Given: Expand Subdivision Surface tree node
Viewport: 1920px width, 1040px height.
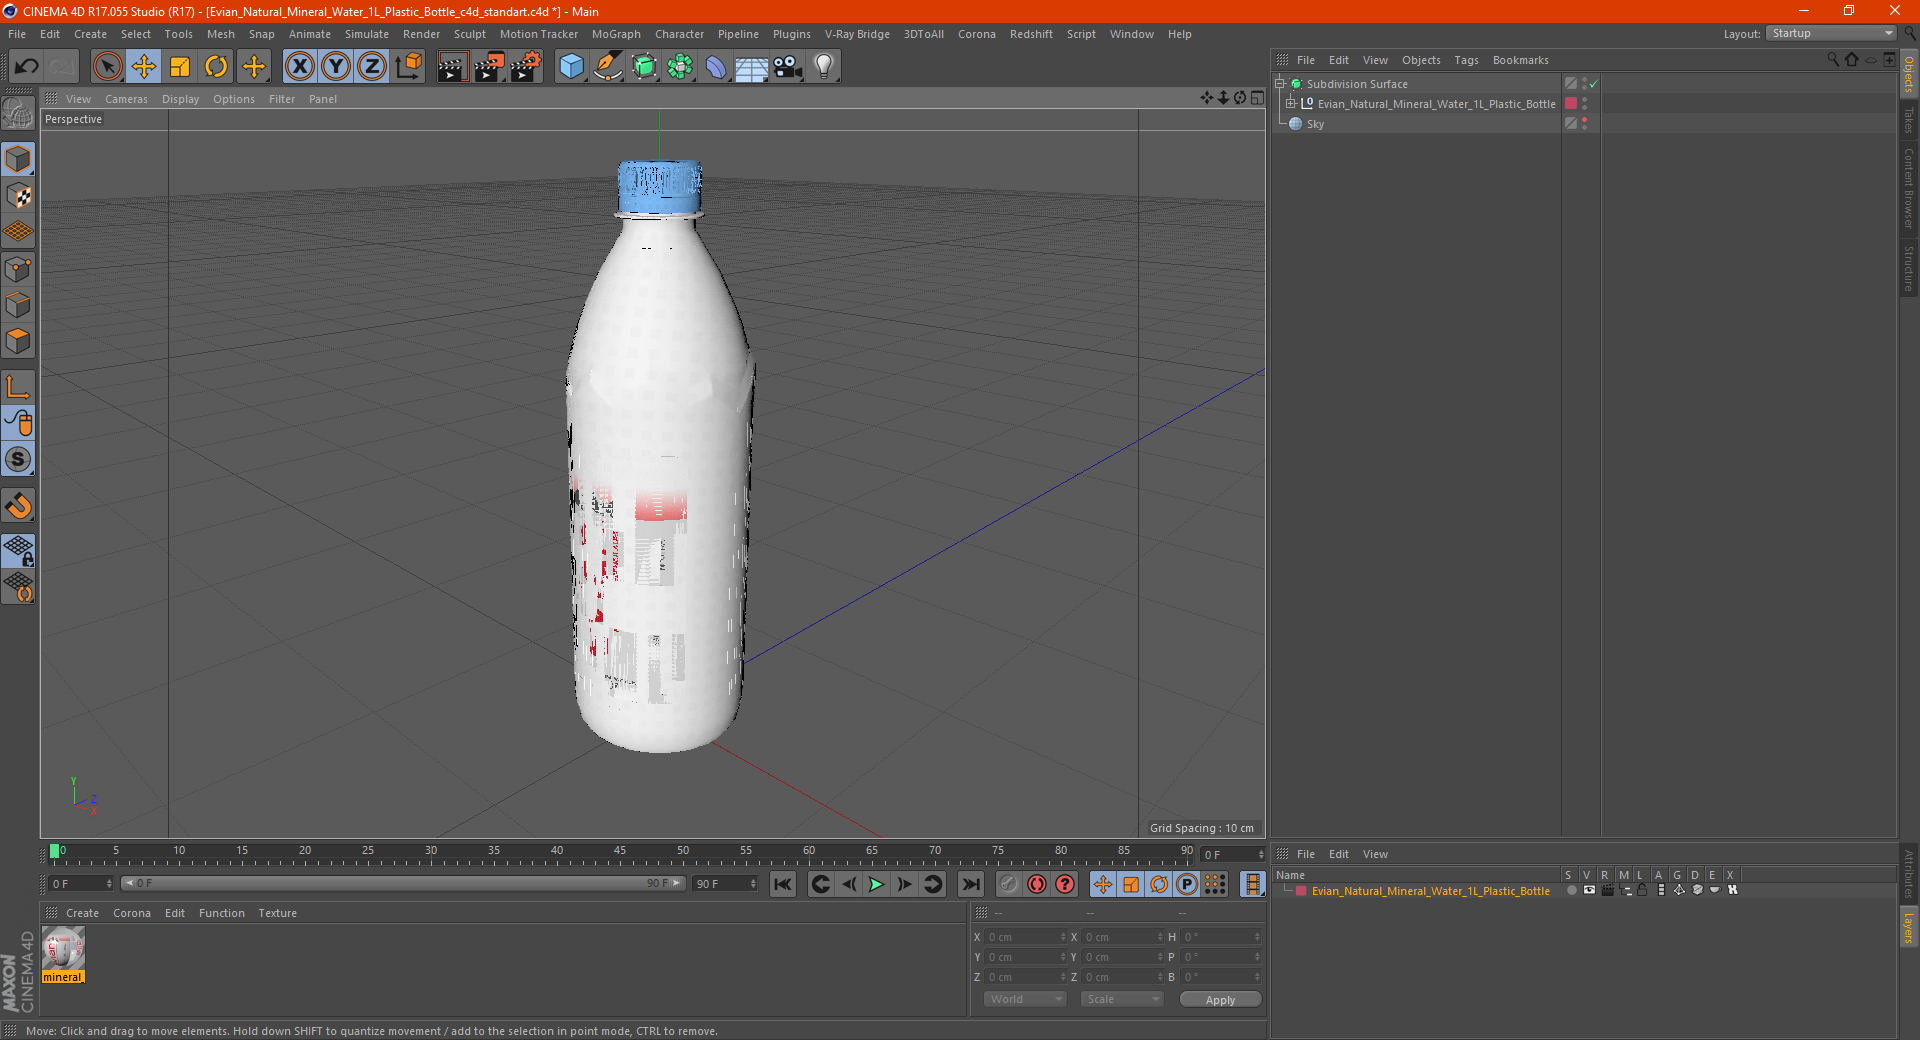Looking at the screenshot, I should 1280,84.
